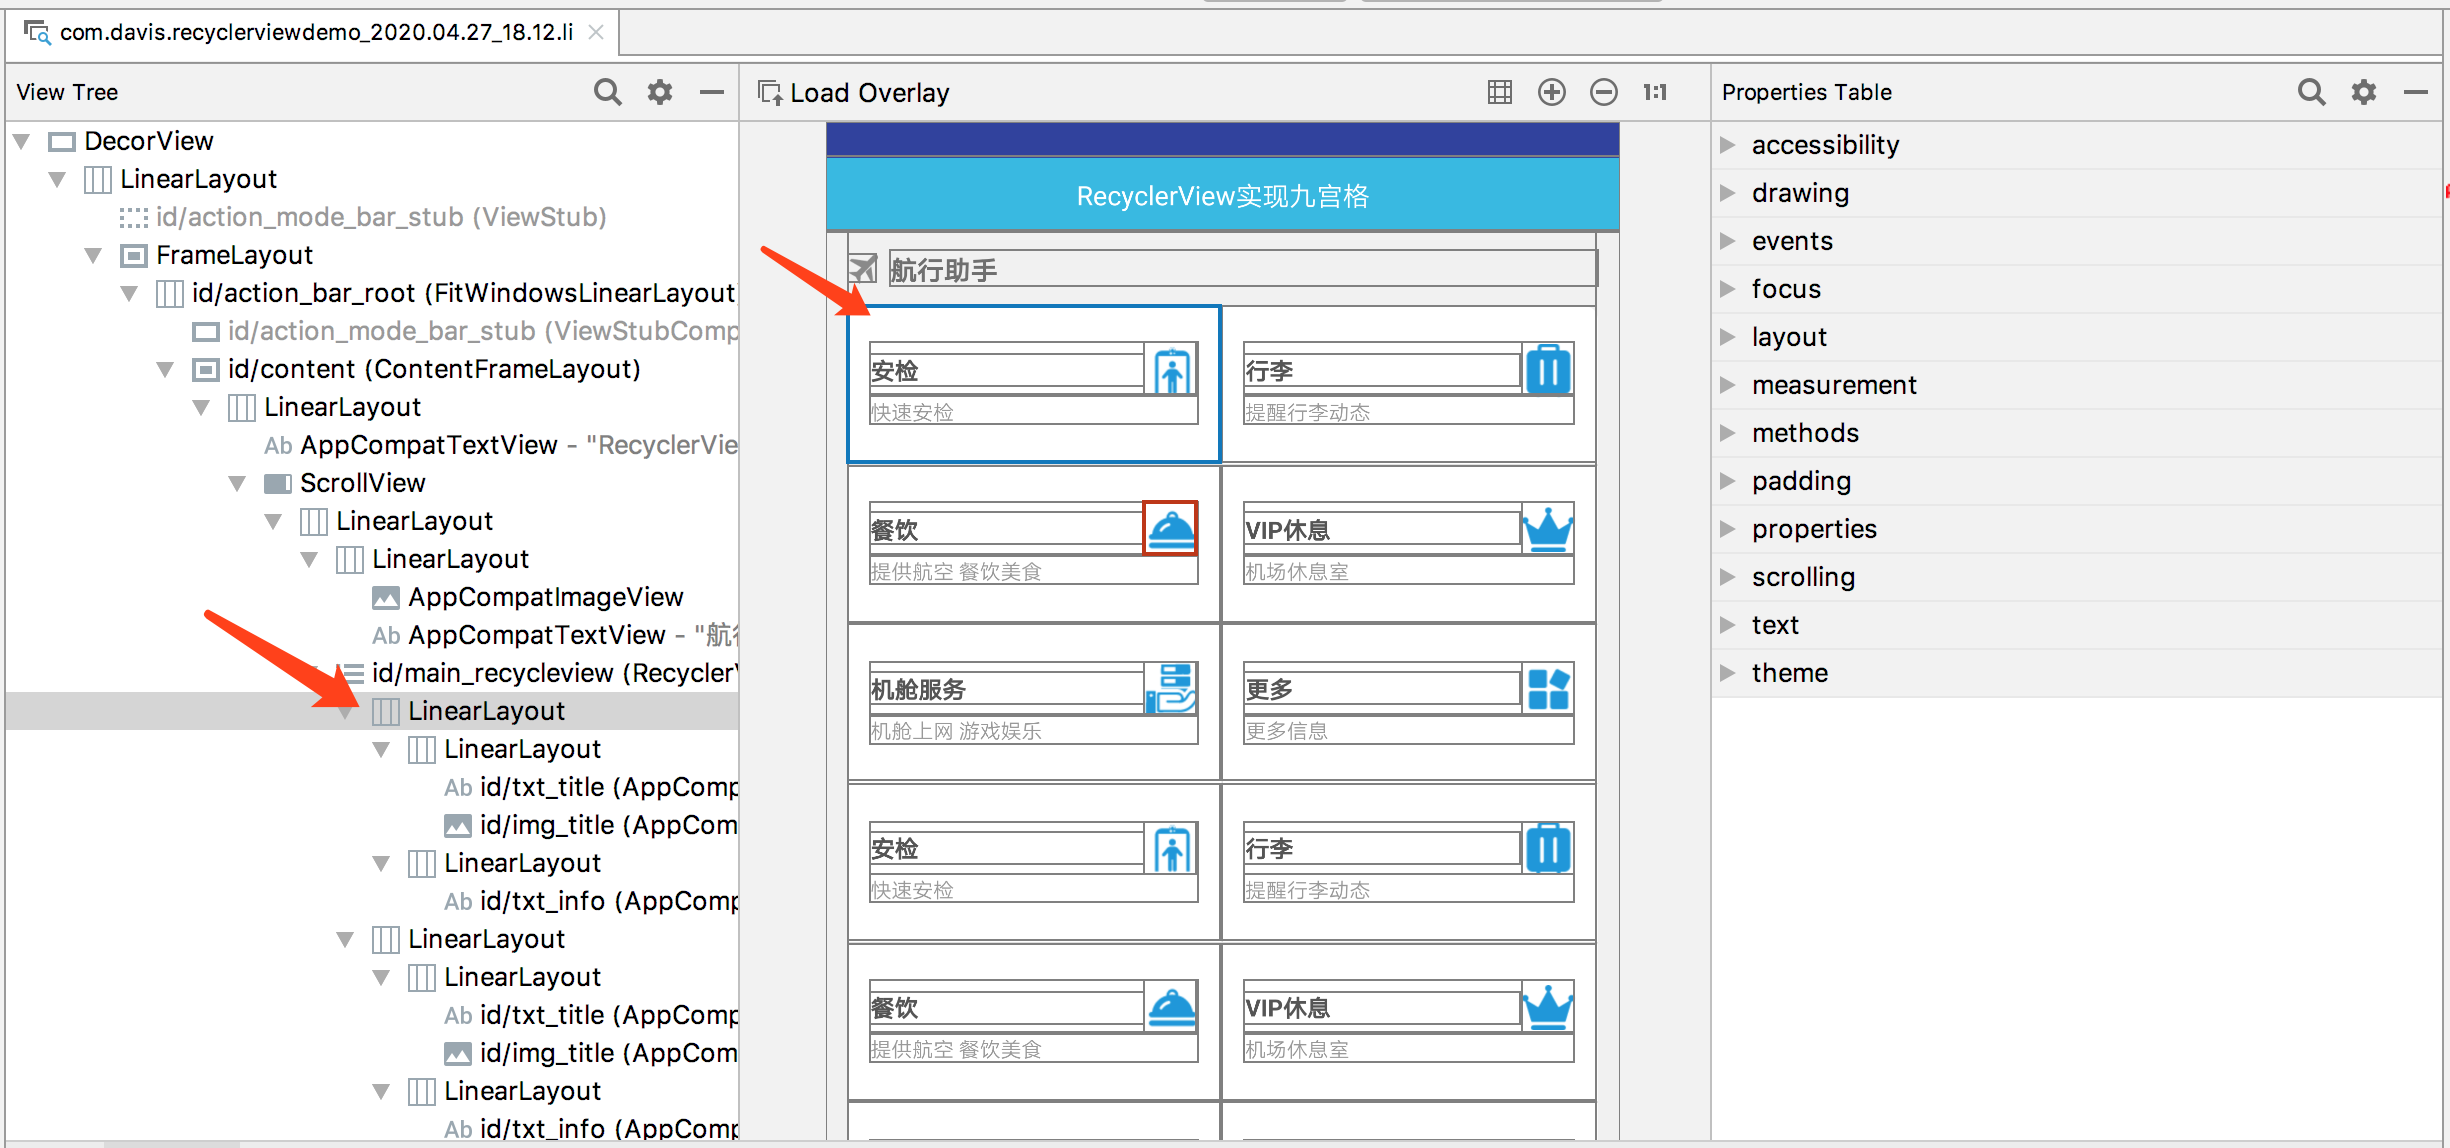Click the VIP休息 crown image in the preview

pos(1547,528)
